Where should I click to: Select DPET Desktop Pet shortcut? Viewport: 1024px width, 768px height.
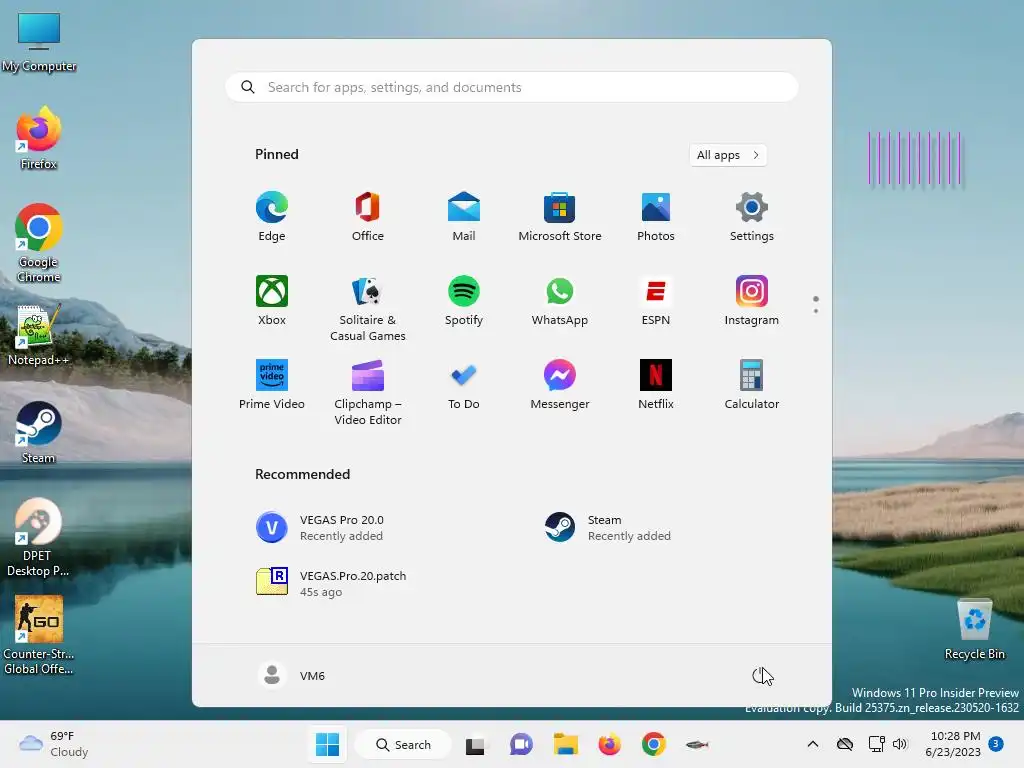(x=38, y=537)
